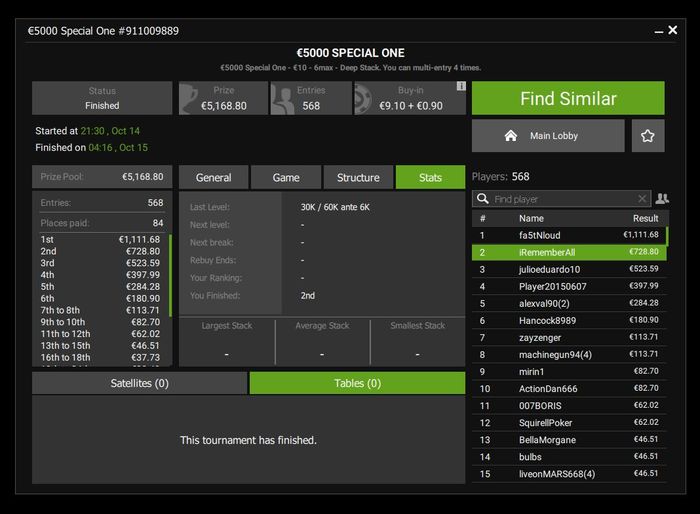Click the 7th to 8th payout row

100,310
